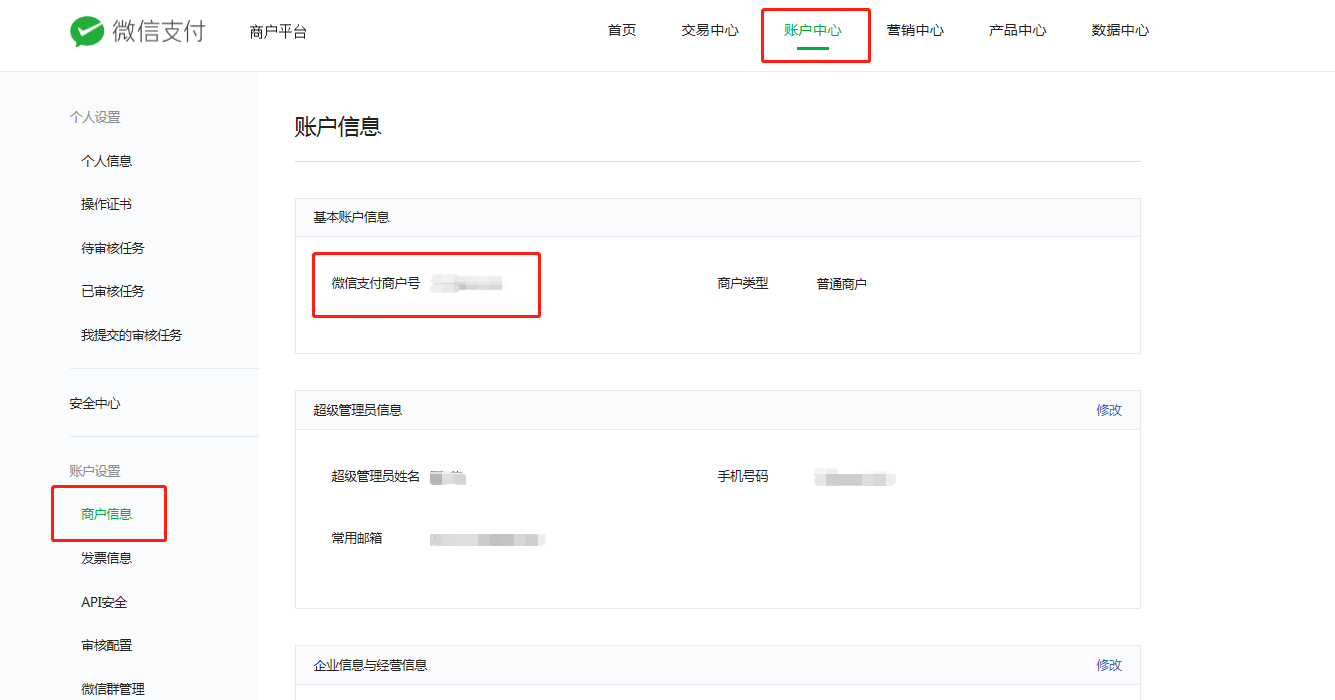Viewport: 1335px width, 700px height.
Task: Click the WeChat Pay logo icon
Action: coord(87,31)
